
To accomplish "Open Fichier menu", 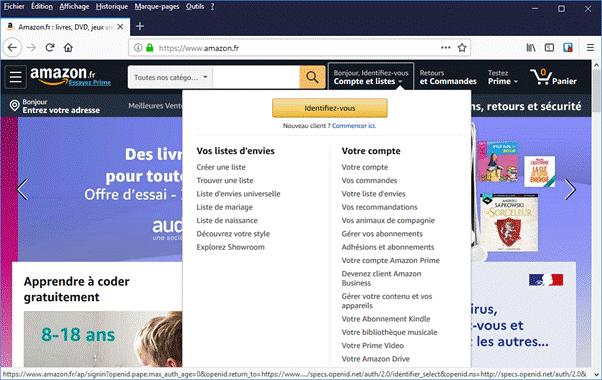I will pyautogui.click(x=14, y=7).
